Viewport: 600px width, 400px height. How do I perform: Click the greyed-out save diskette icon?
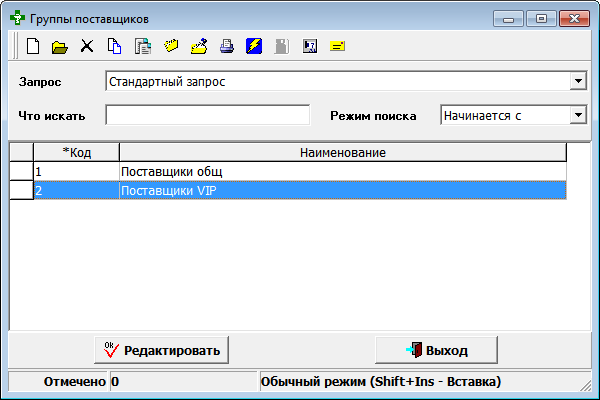(x=282, y=46)
